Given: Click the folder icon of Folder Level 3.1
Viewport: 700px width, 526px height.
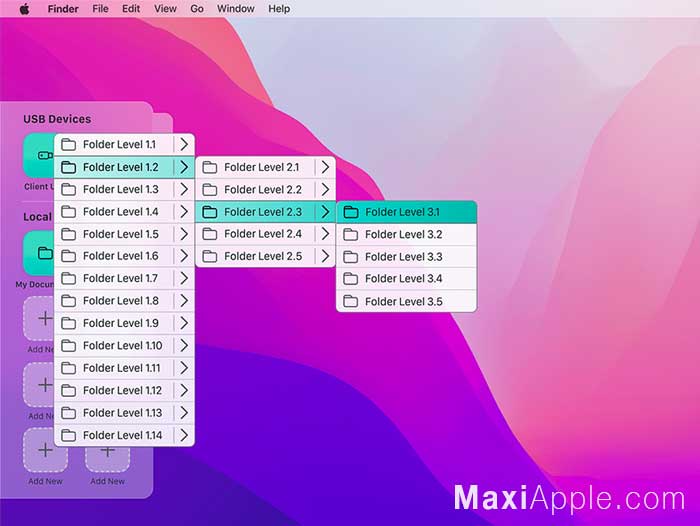Looking at the screenshot, I should tap(350, 212).
